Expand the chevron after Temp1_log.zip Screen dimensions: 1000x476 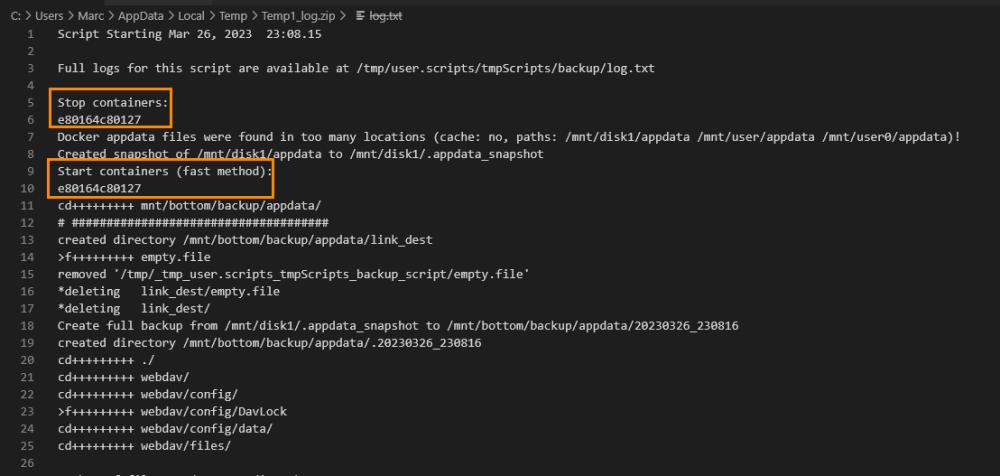click(345, 16)
